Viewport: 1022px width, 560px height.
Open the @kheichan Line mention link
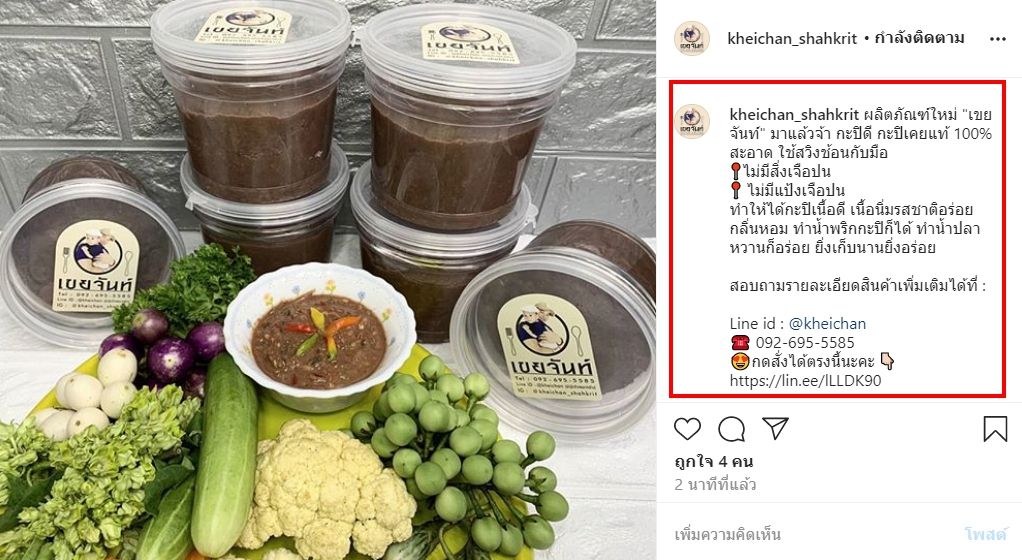click(827, 323)
